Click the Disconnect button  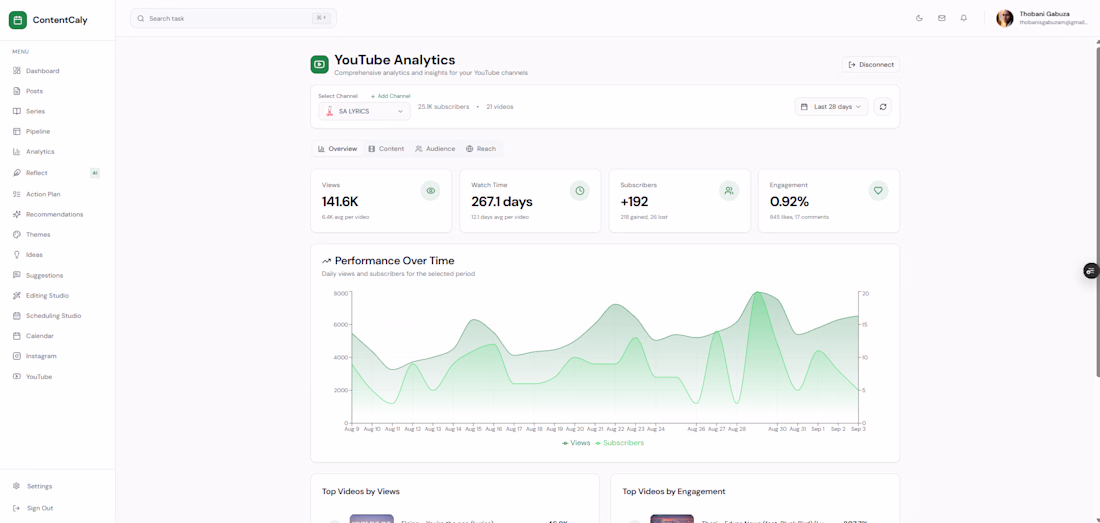pyautogui.click(x=871, y=64)
